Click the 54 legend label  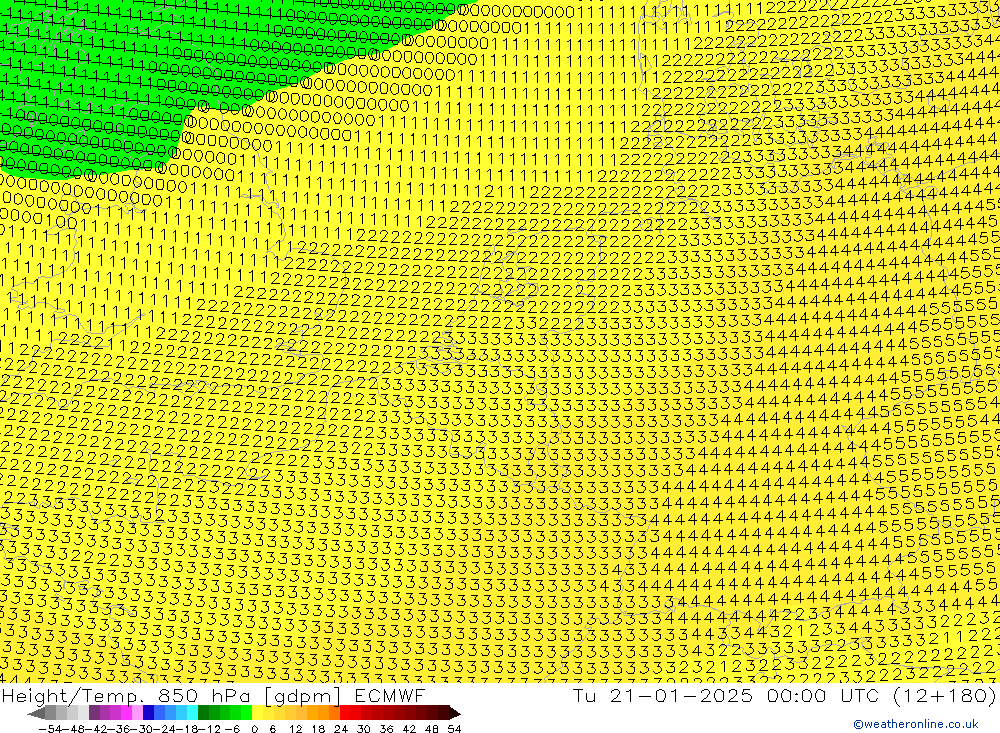point(455,729)
